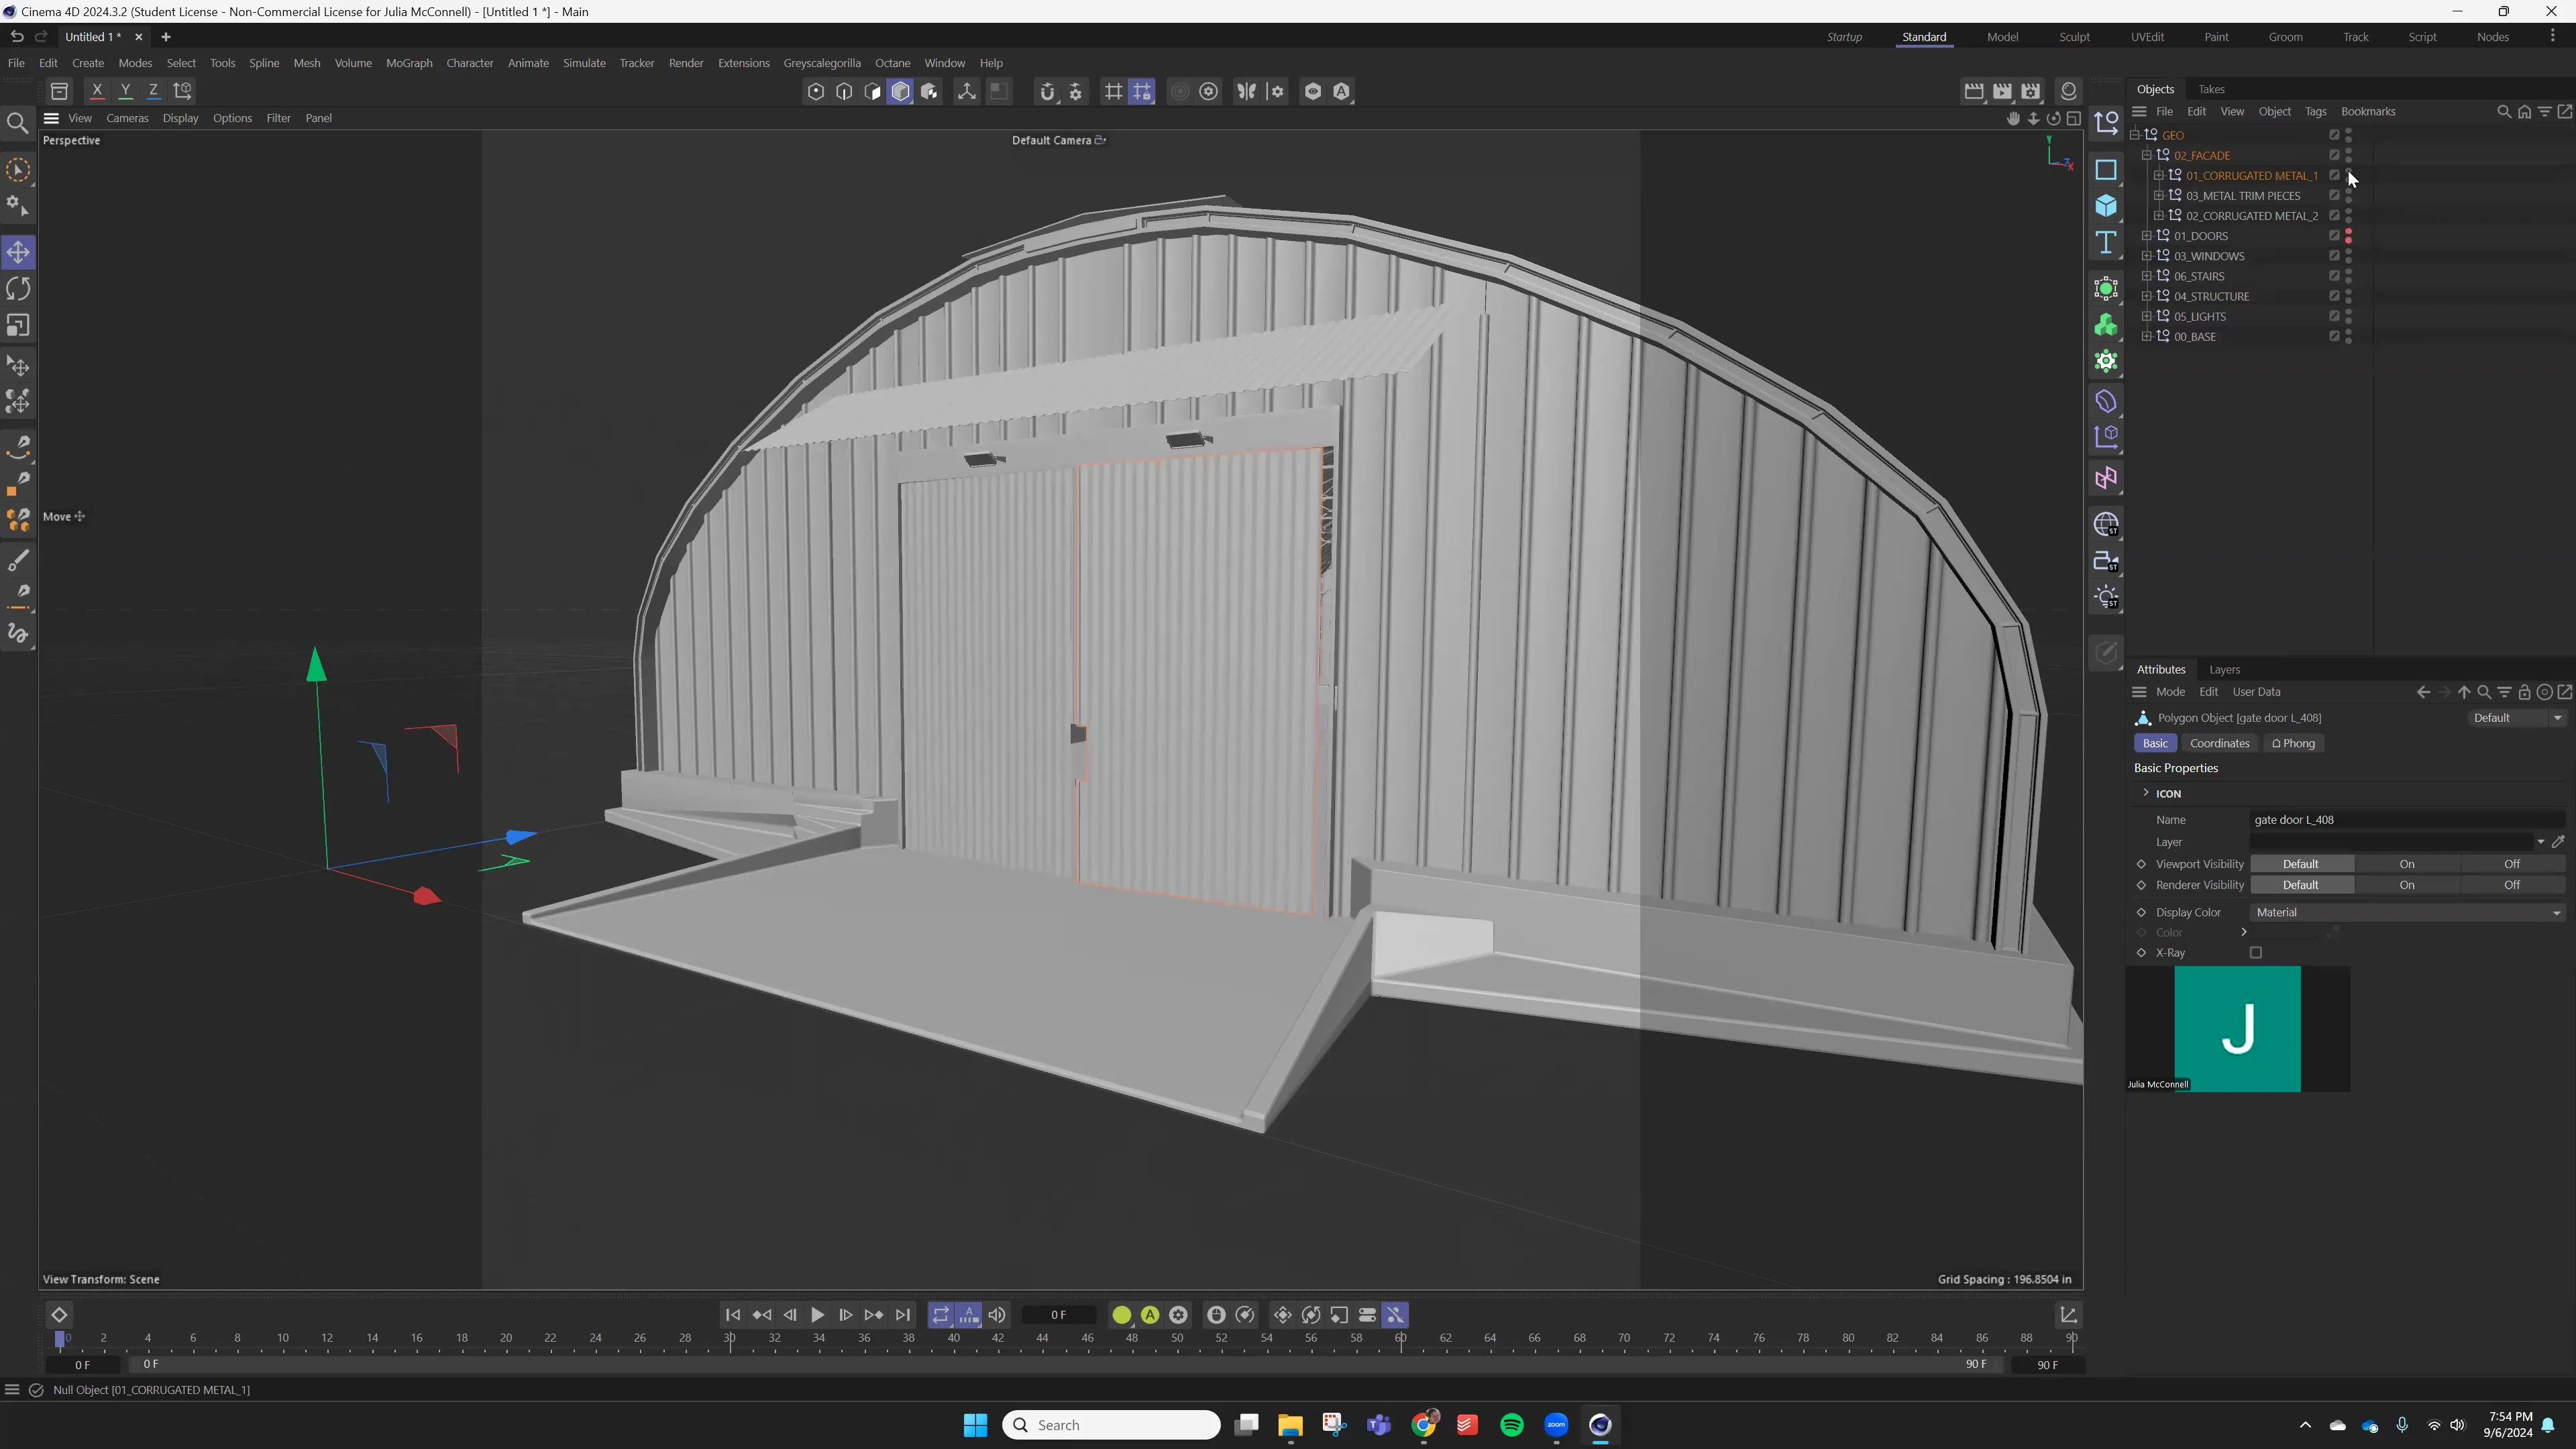
Task: Select the Move tool in the left toolbar
Action: tap(18, 253)
